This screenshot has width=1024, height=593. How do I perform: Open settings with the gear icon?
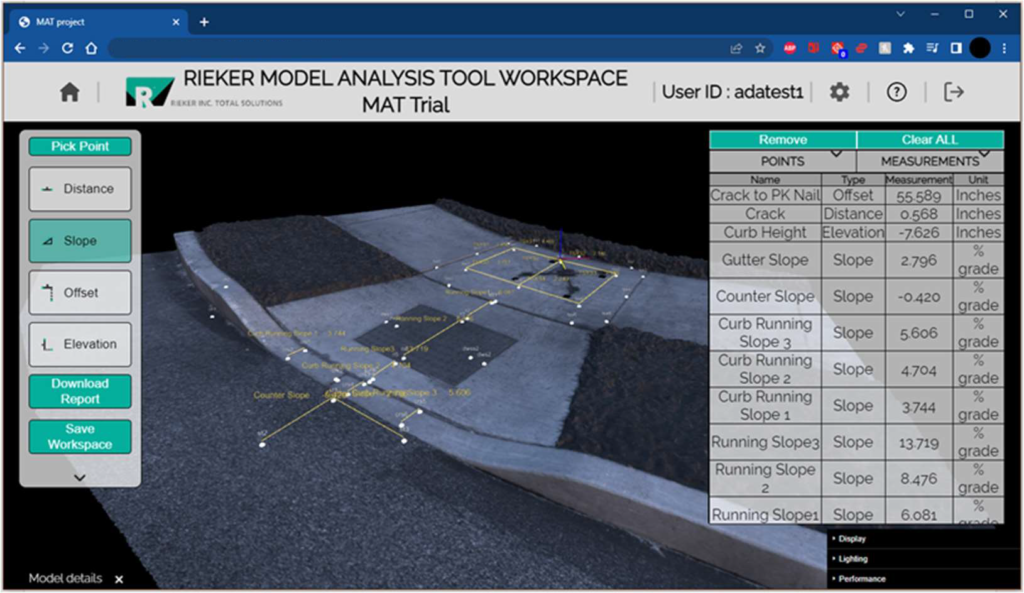(839, 92)
